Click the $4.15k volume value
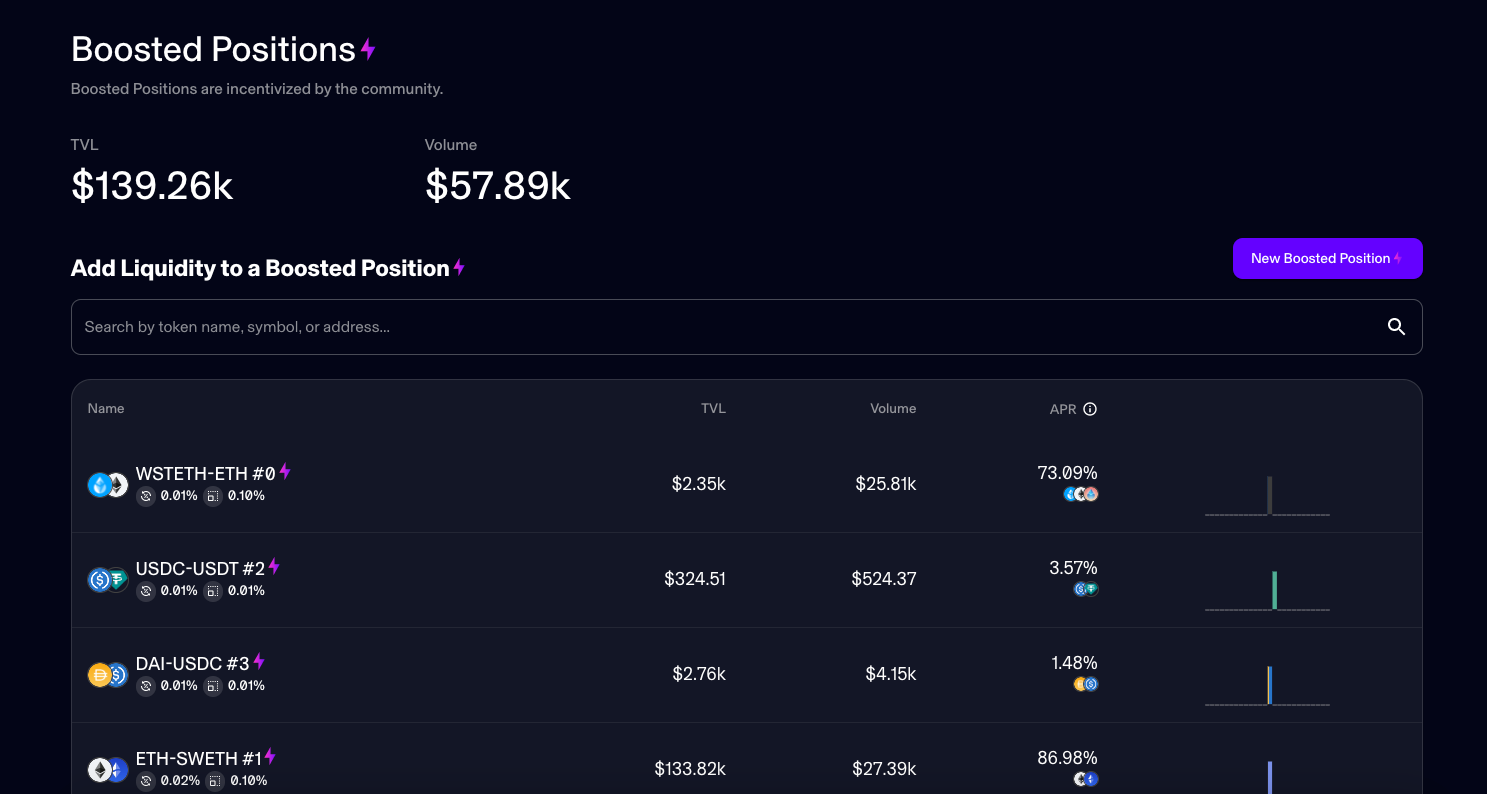Image resolution: width=1487 pixels, height=794 pixels. (x=891, y=674)
